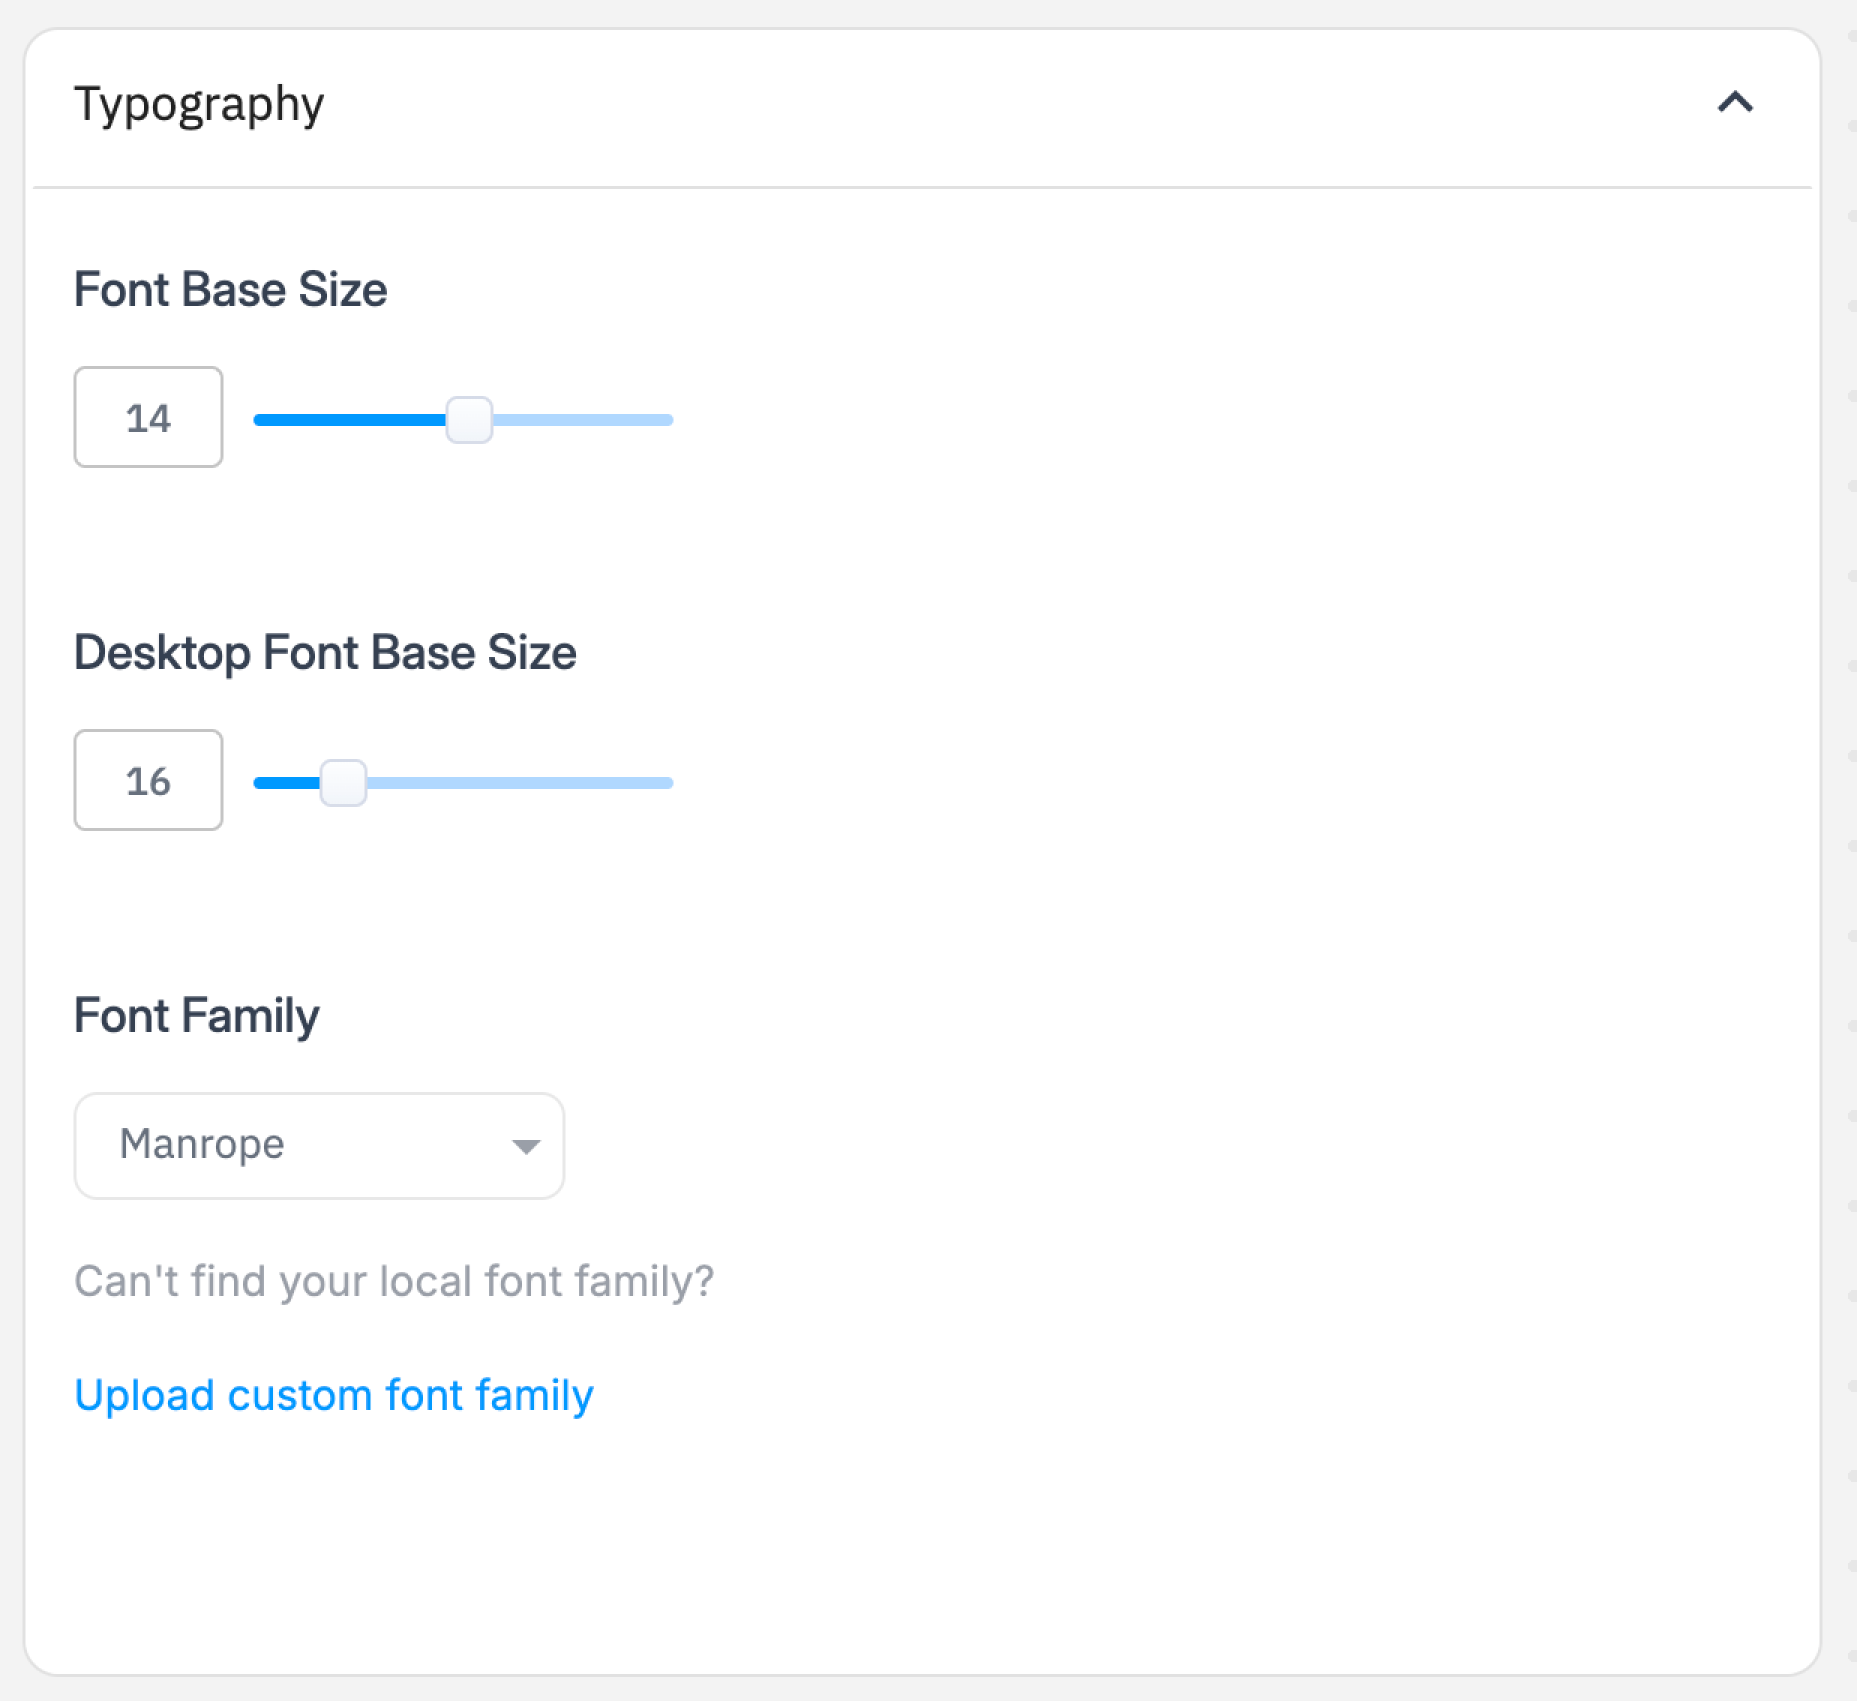The height and width of the screenshot is (1701, 1857).
Task: Click the filled blue part of the Desktop Font Base Size slider
Action: pos(286,783)
